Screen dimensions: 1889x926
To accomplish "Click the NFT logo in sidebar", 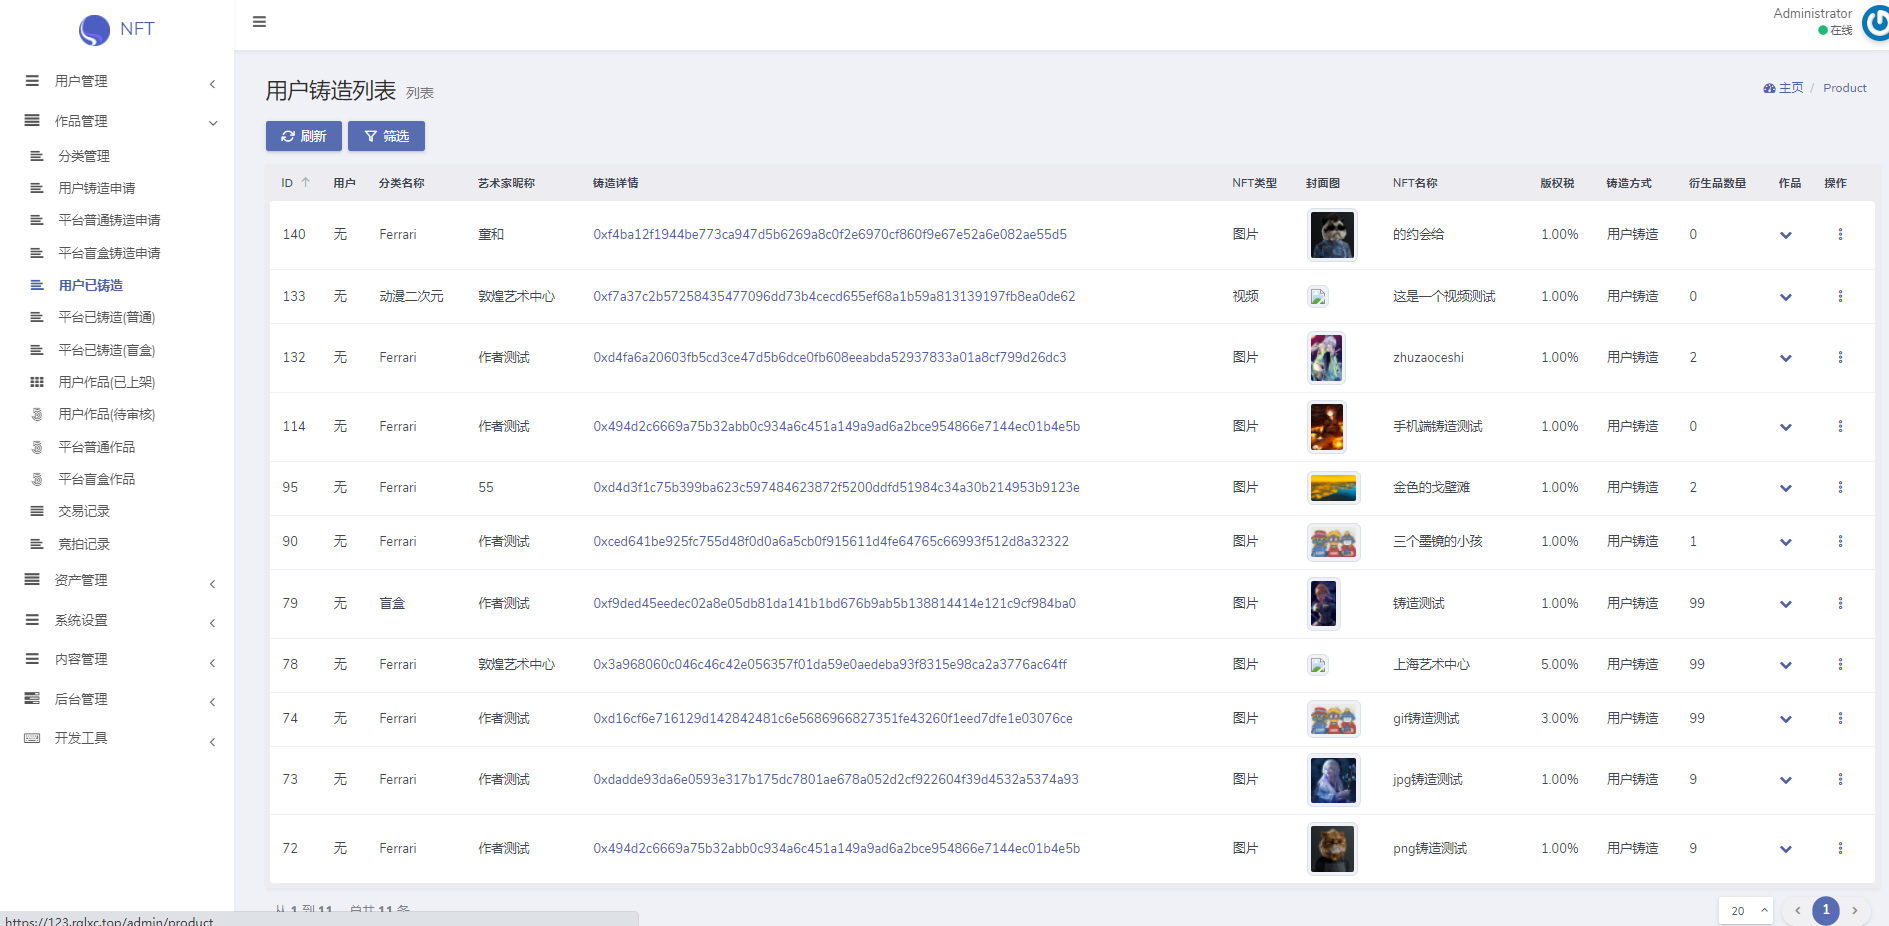I will click(117, 29).
